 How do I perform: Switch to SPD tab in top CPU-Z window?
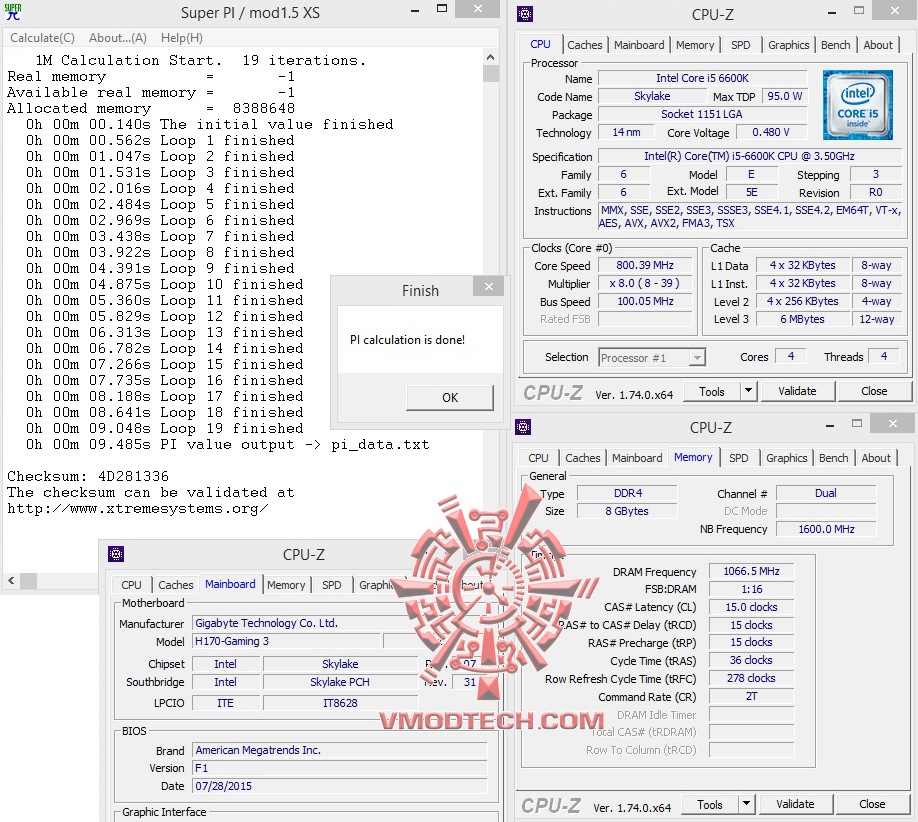pyautogui.click(x=740, y=45)
